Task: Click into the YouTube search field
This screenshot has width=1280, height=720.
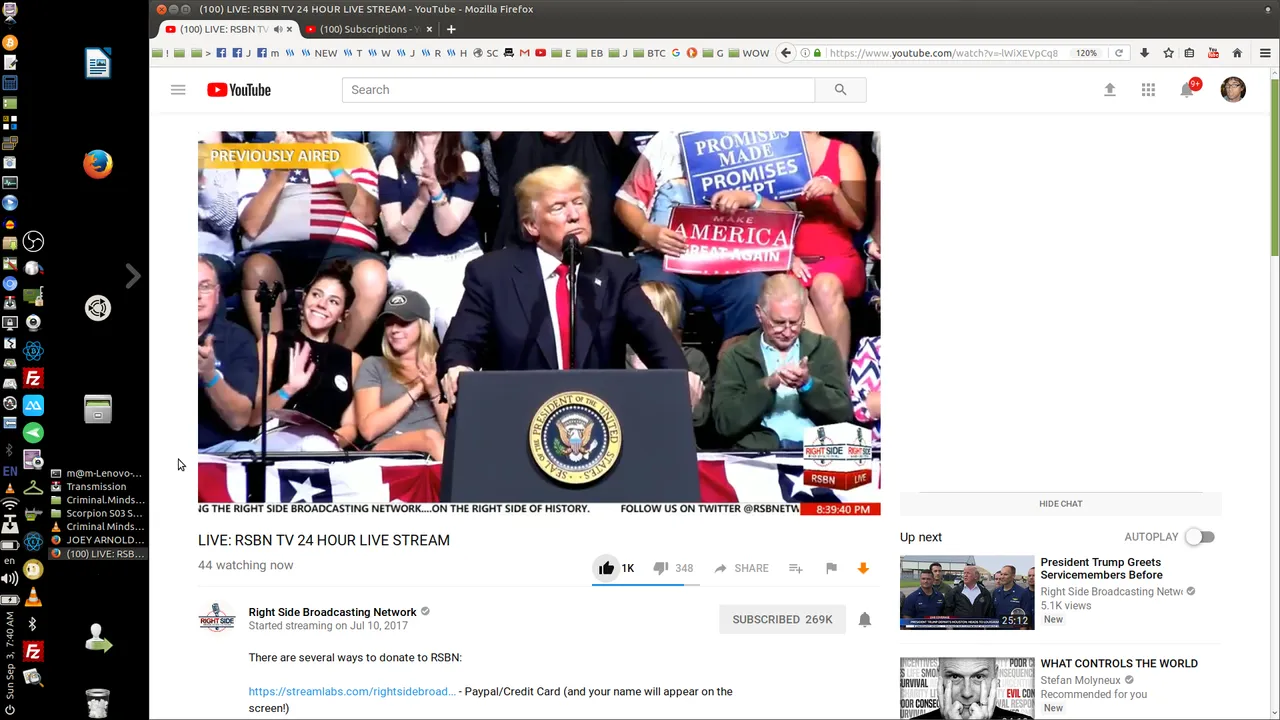Action: pyautogui.click(x=578, y=90)
